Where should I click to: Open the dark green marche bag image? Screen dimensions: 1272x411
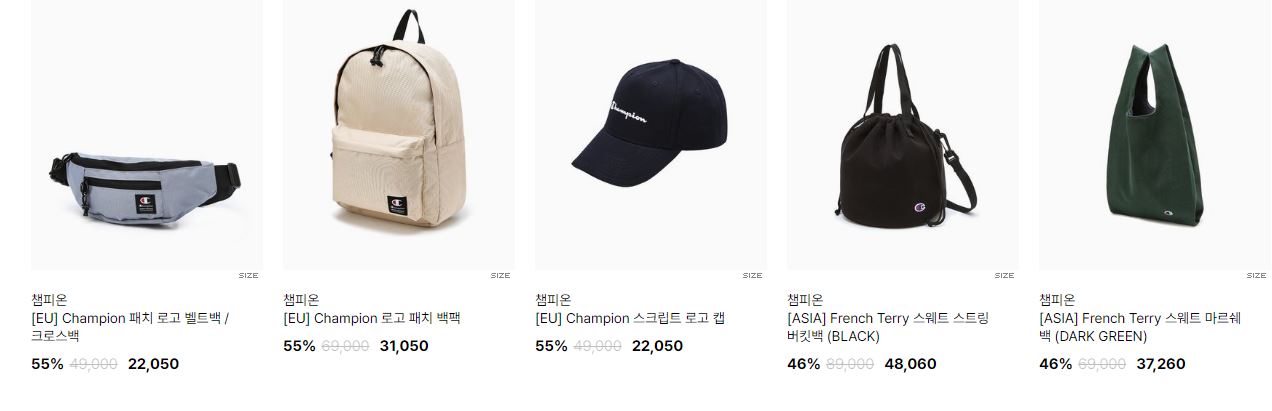(1155, 134)
